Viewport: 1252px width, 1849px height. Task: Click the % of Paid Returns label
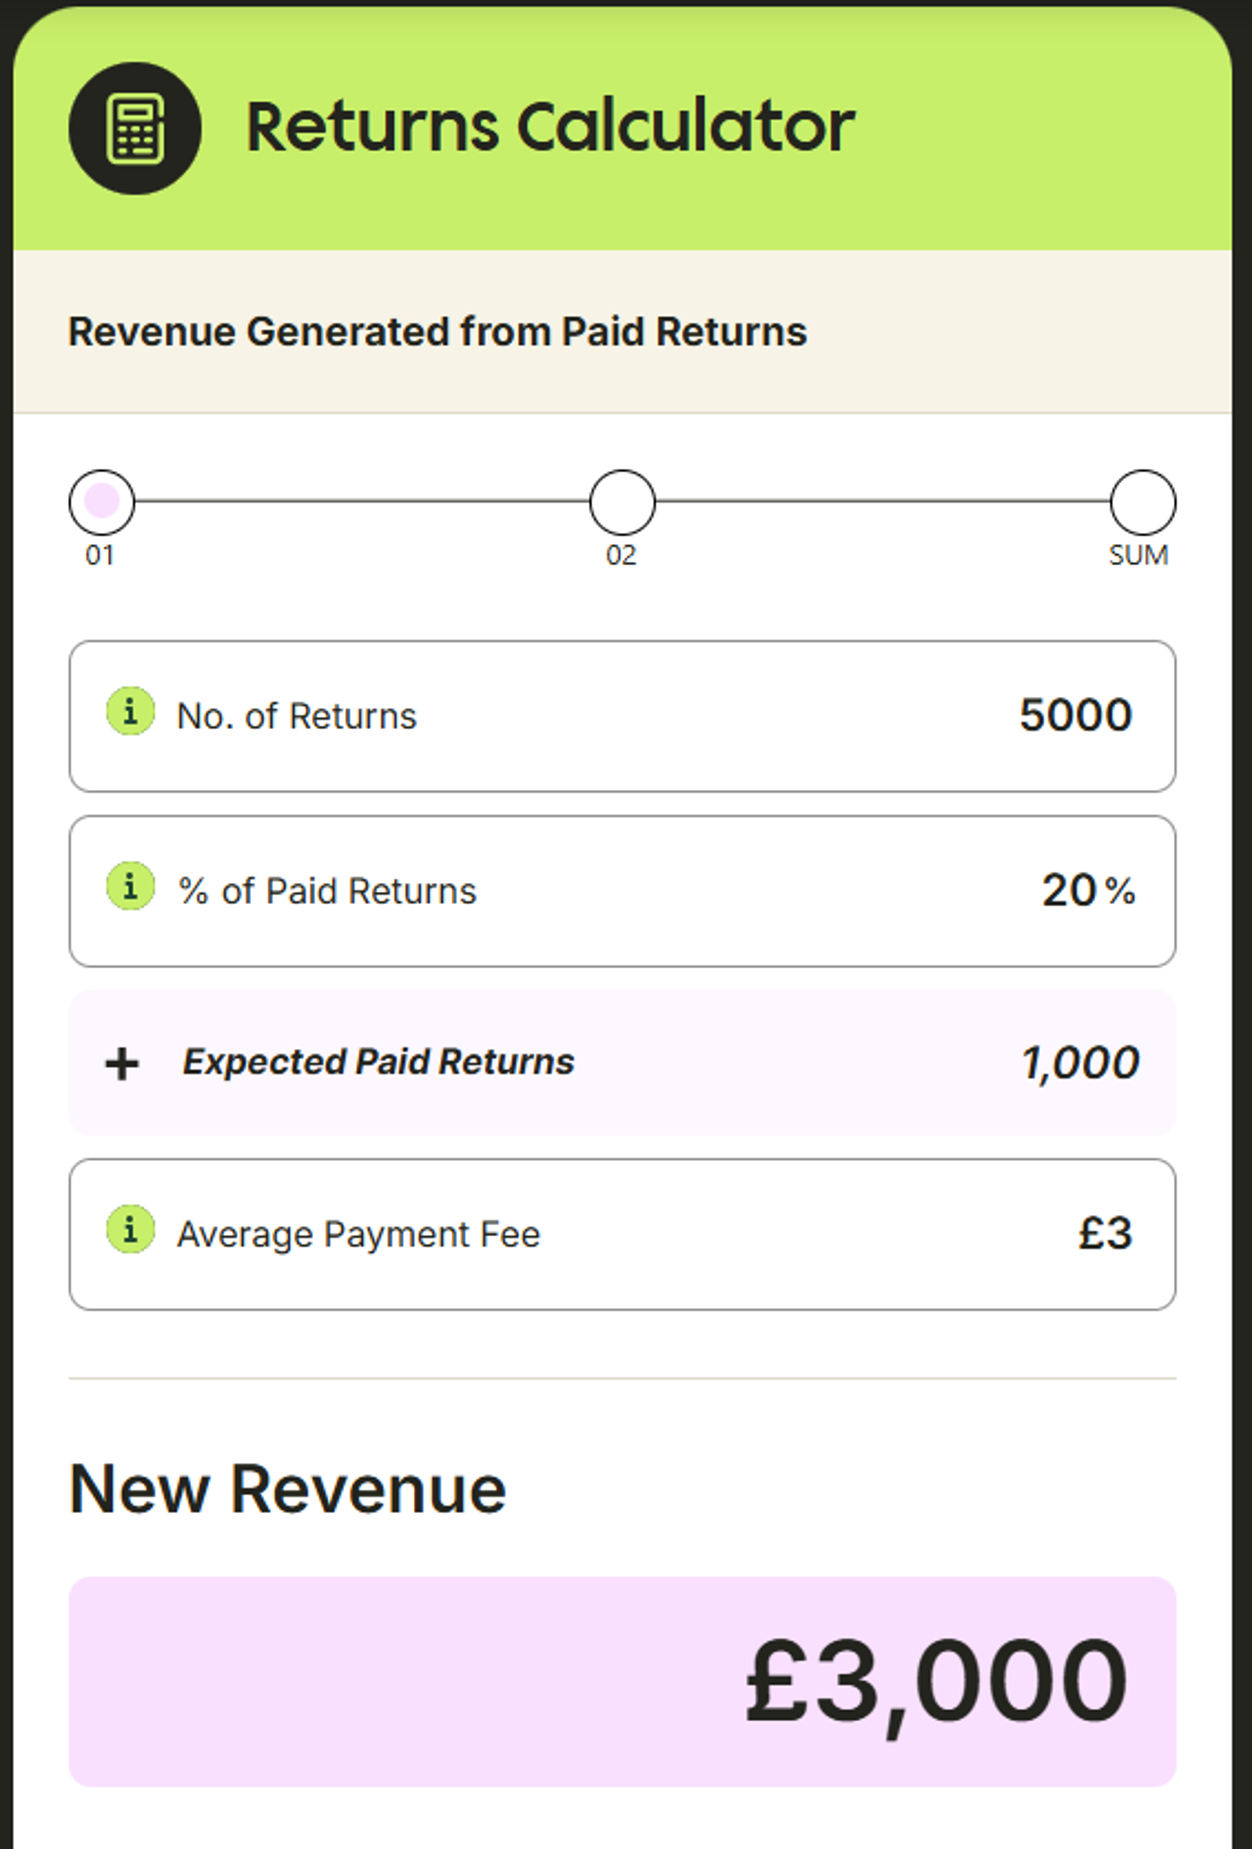[327, 891]
